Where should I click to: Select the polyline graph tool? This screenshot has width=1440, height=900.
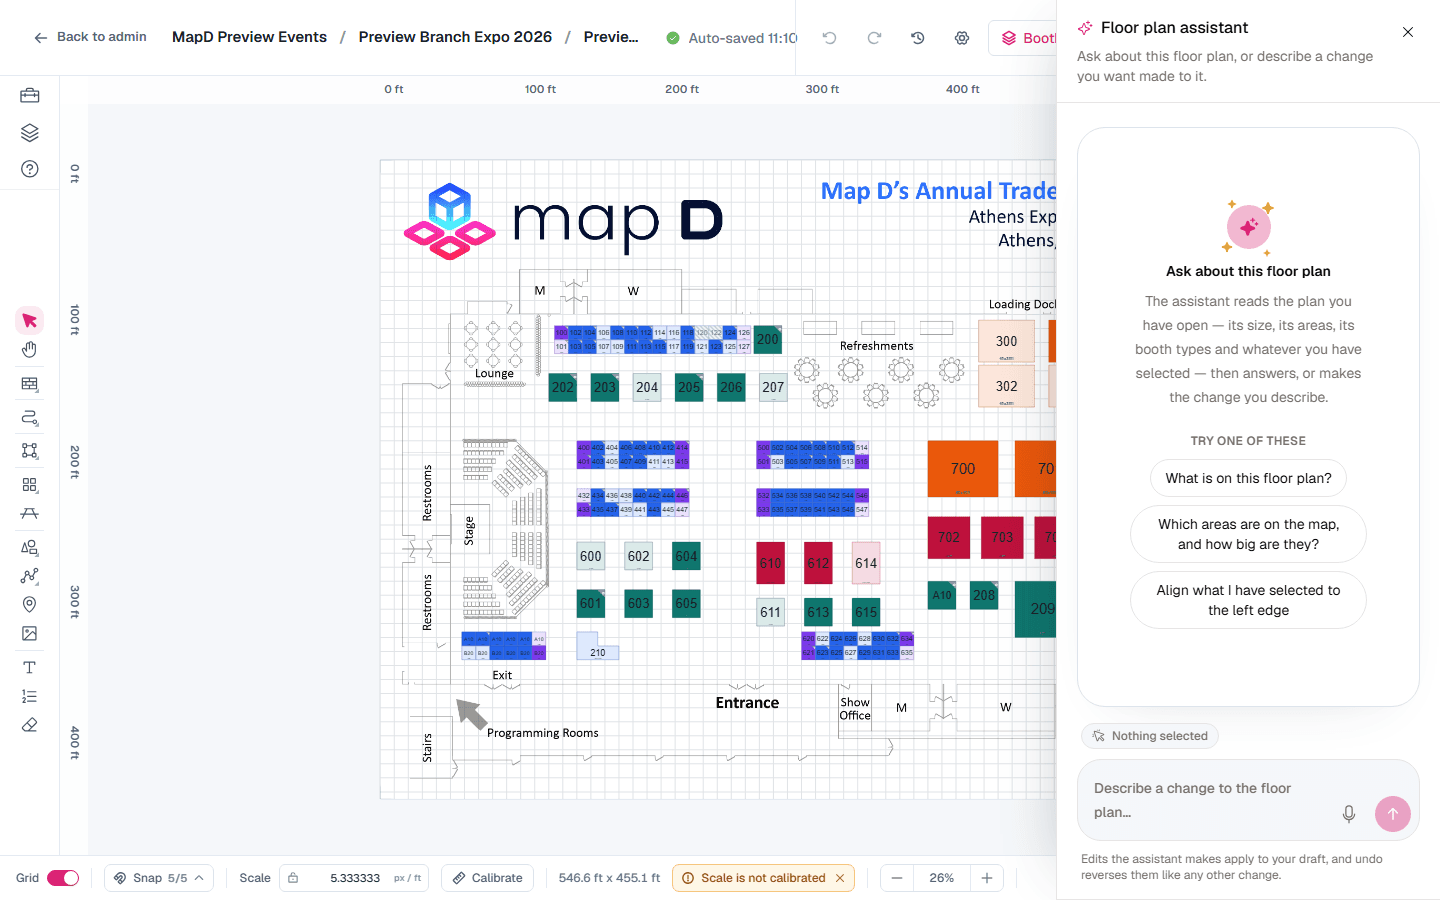(29, 576)
